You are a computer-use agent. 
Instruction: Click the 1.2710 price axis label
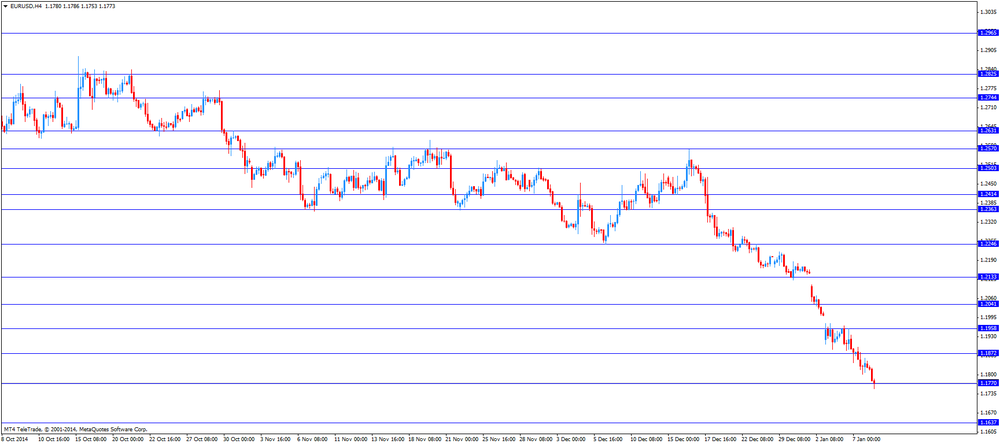coord(988,107)
